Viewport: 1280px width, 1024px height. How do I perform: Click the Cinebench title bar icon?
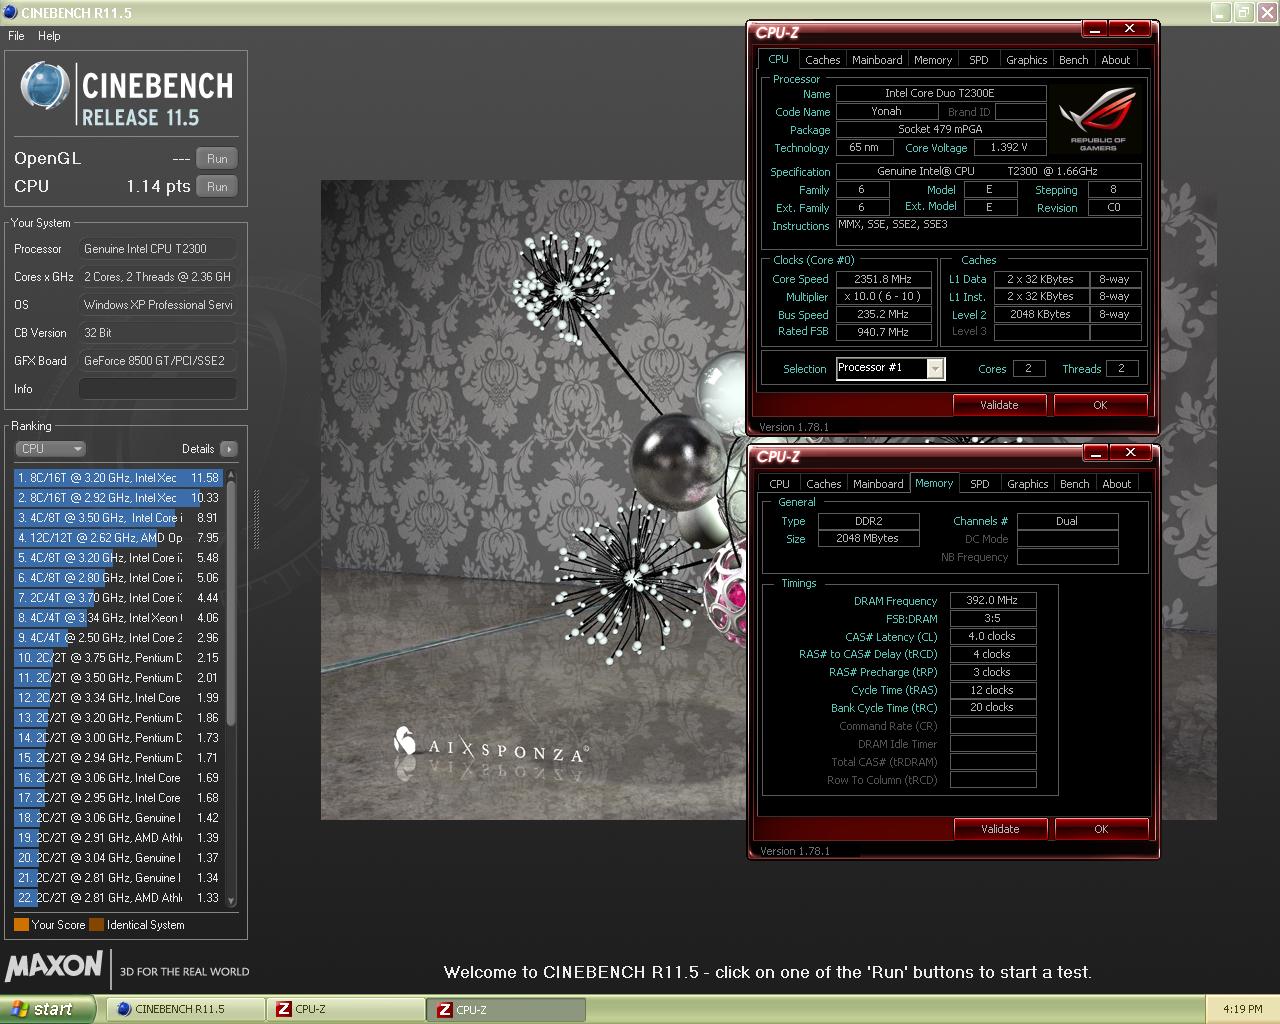10,12
